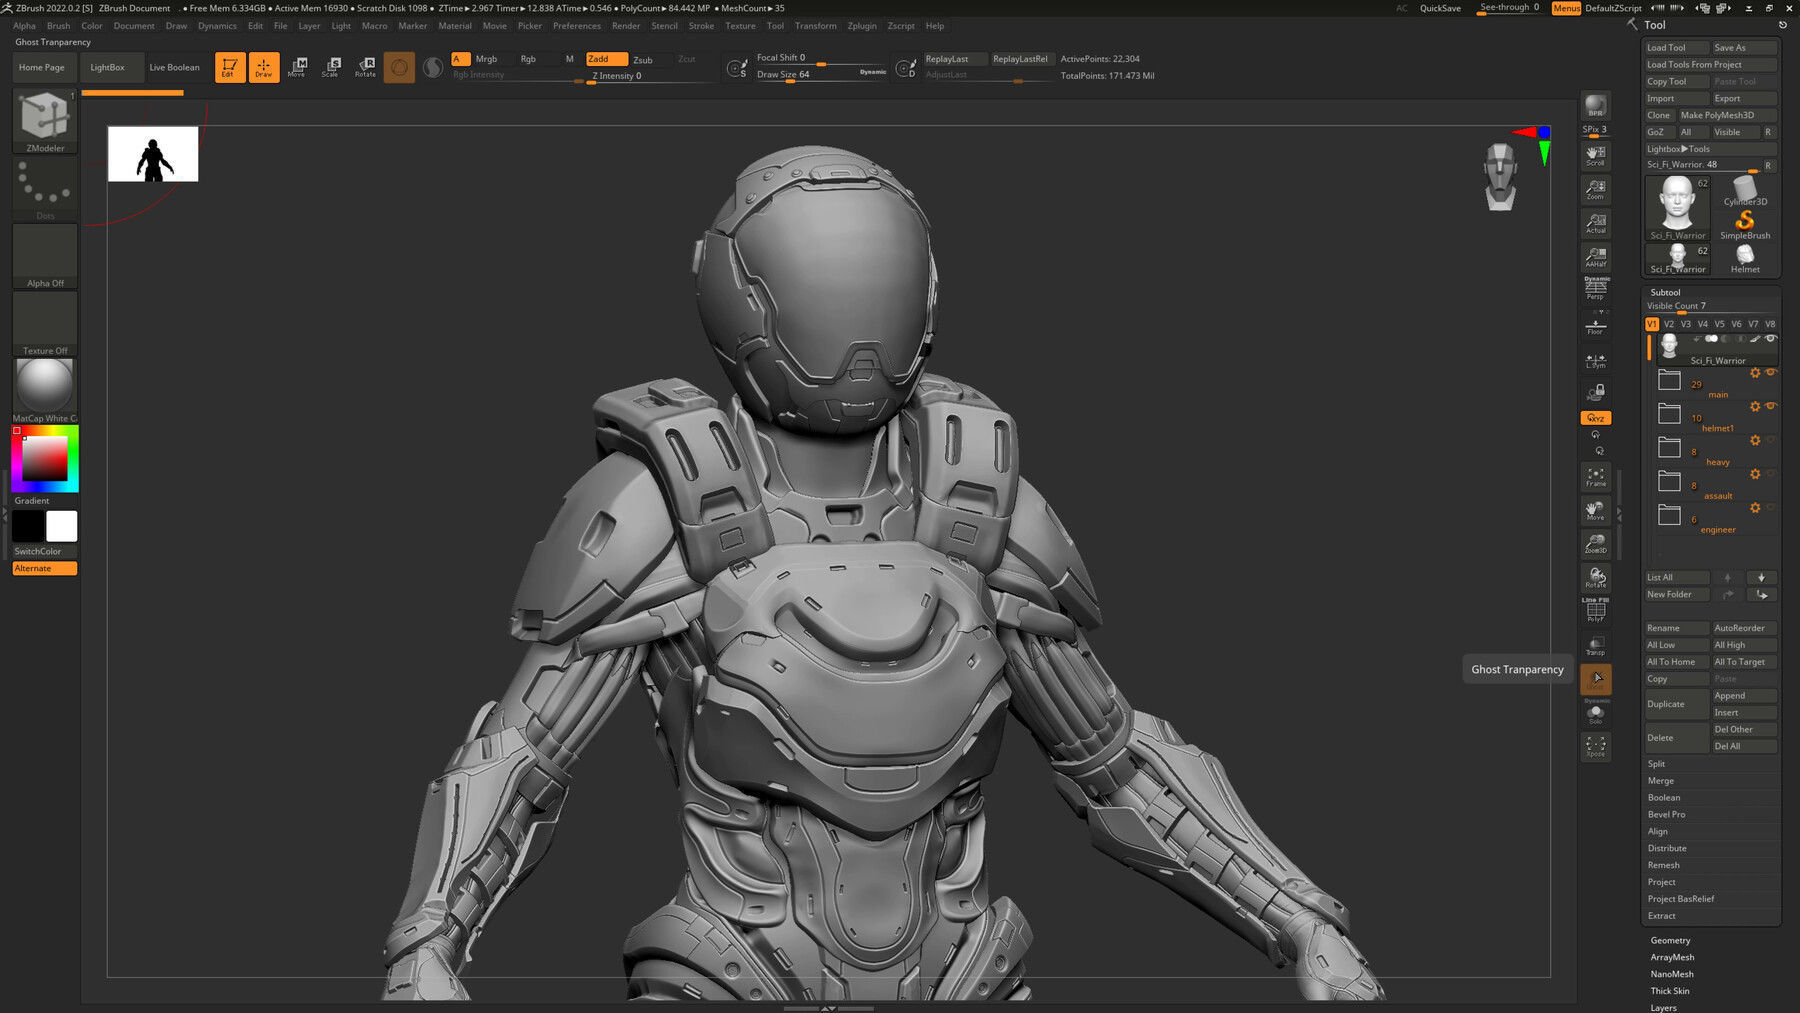1800x1013 pixels.
Task: Set view to Actual size
Action: (x=1596, y=223)
